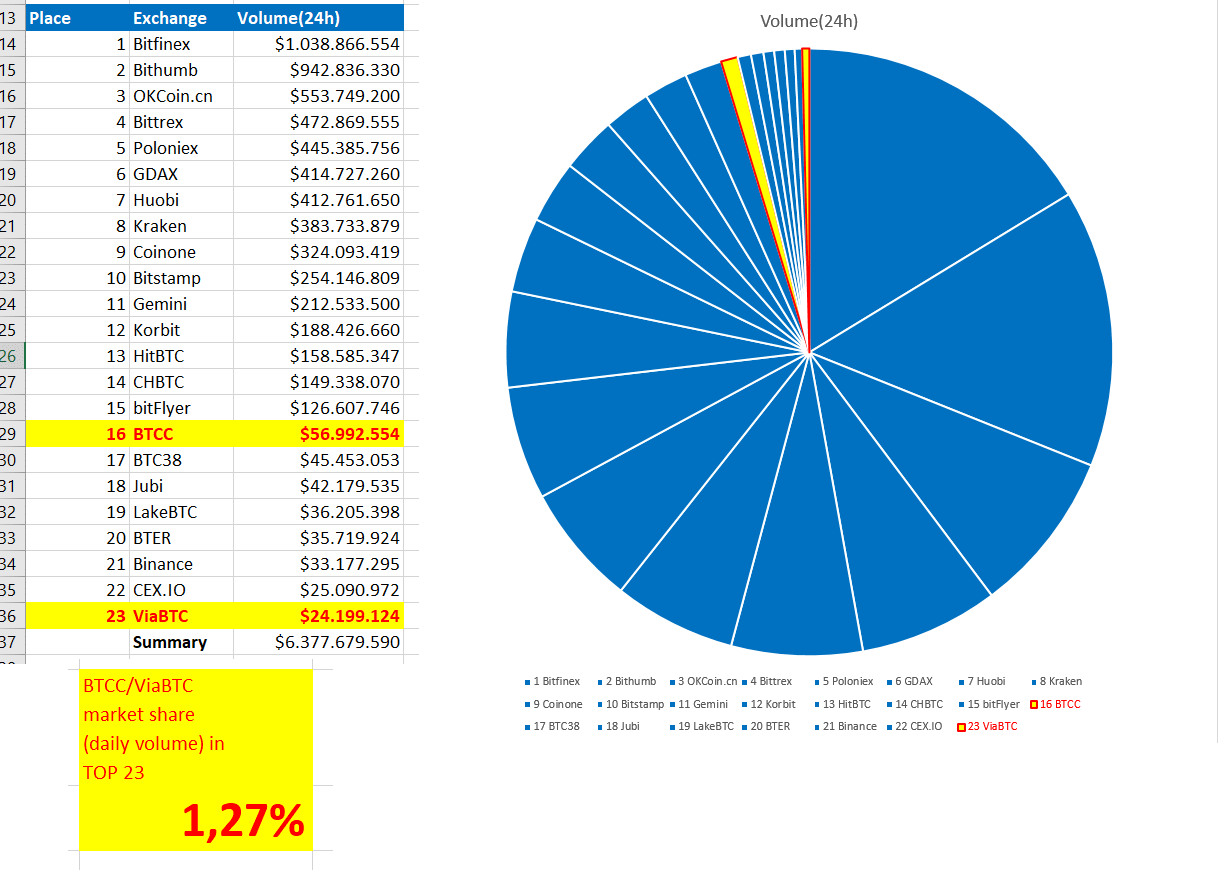1218x893 pixels.
Task: Select the Summary label cell
Action: pyautogui.click(x=181, y=642)
